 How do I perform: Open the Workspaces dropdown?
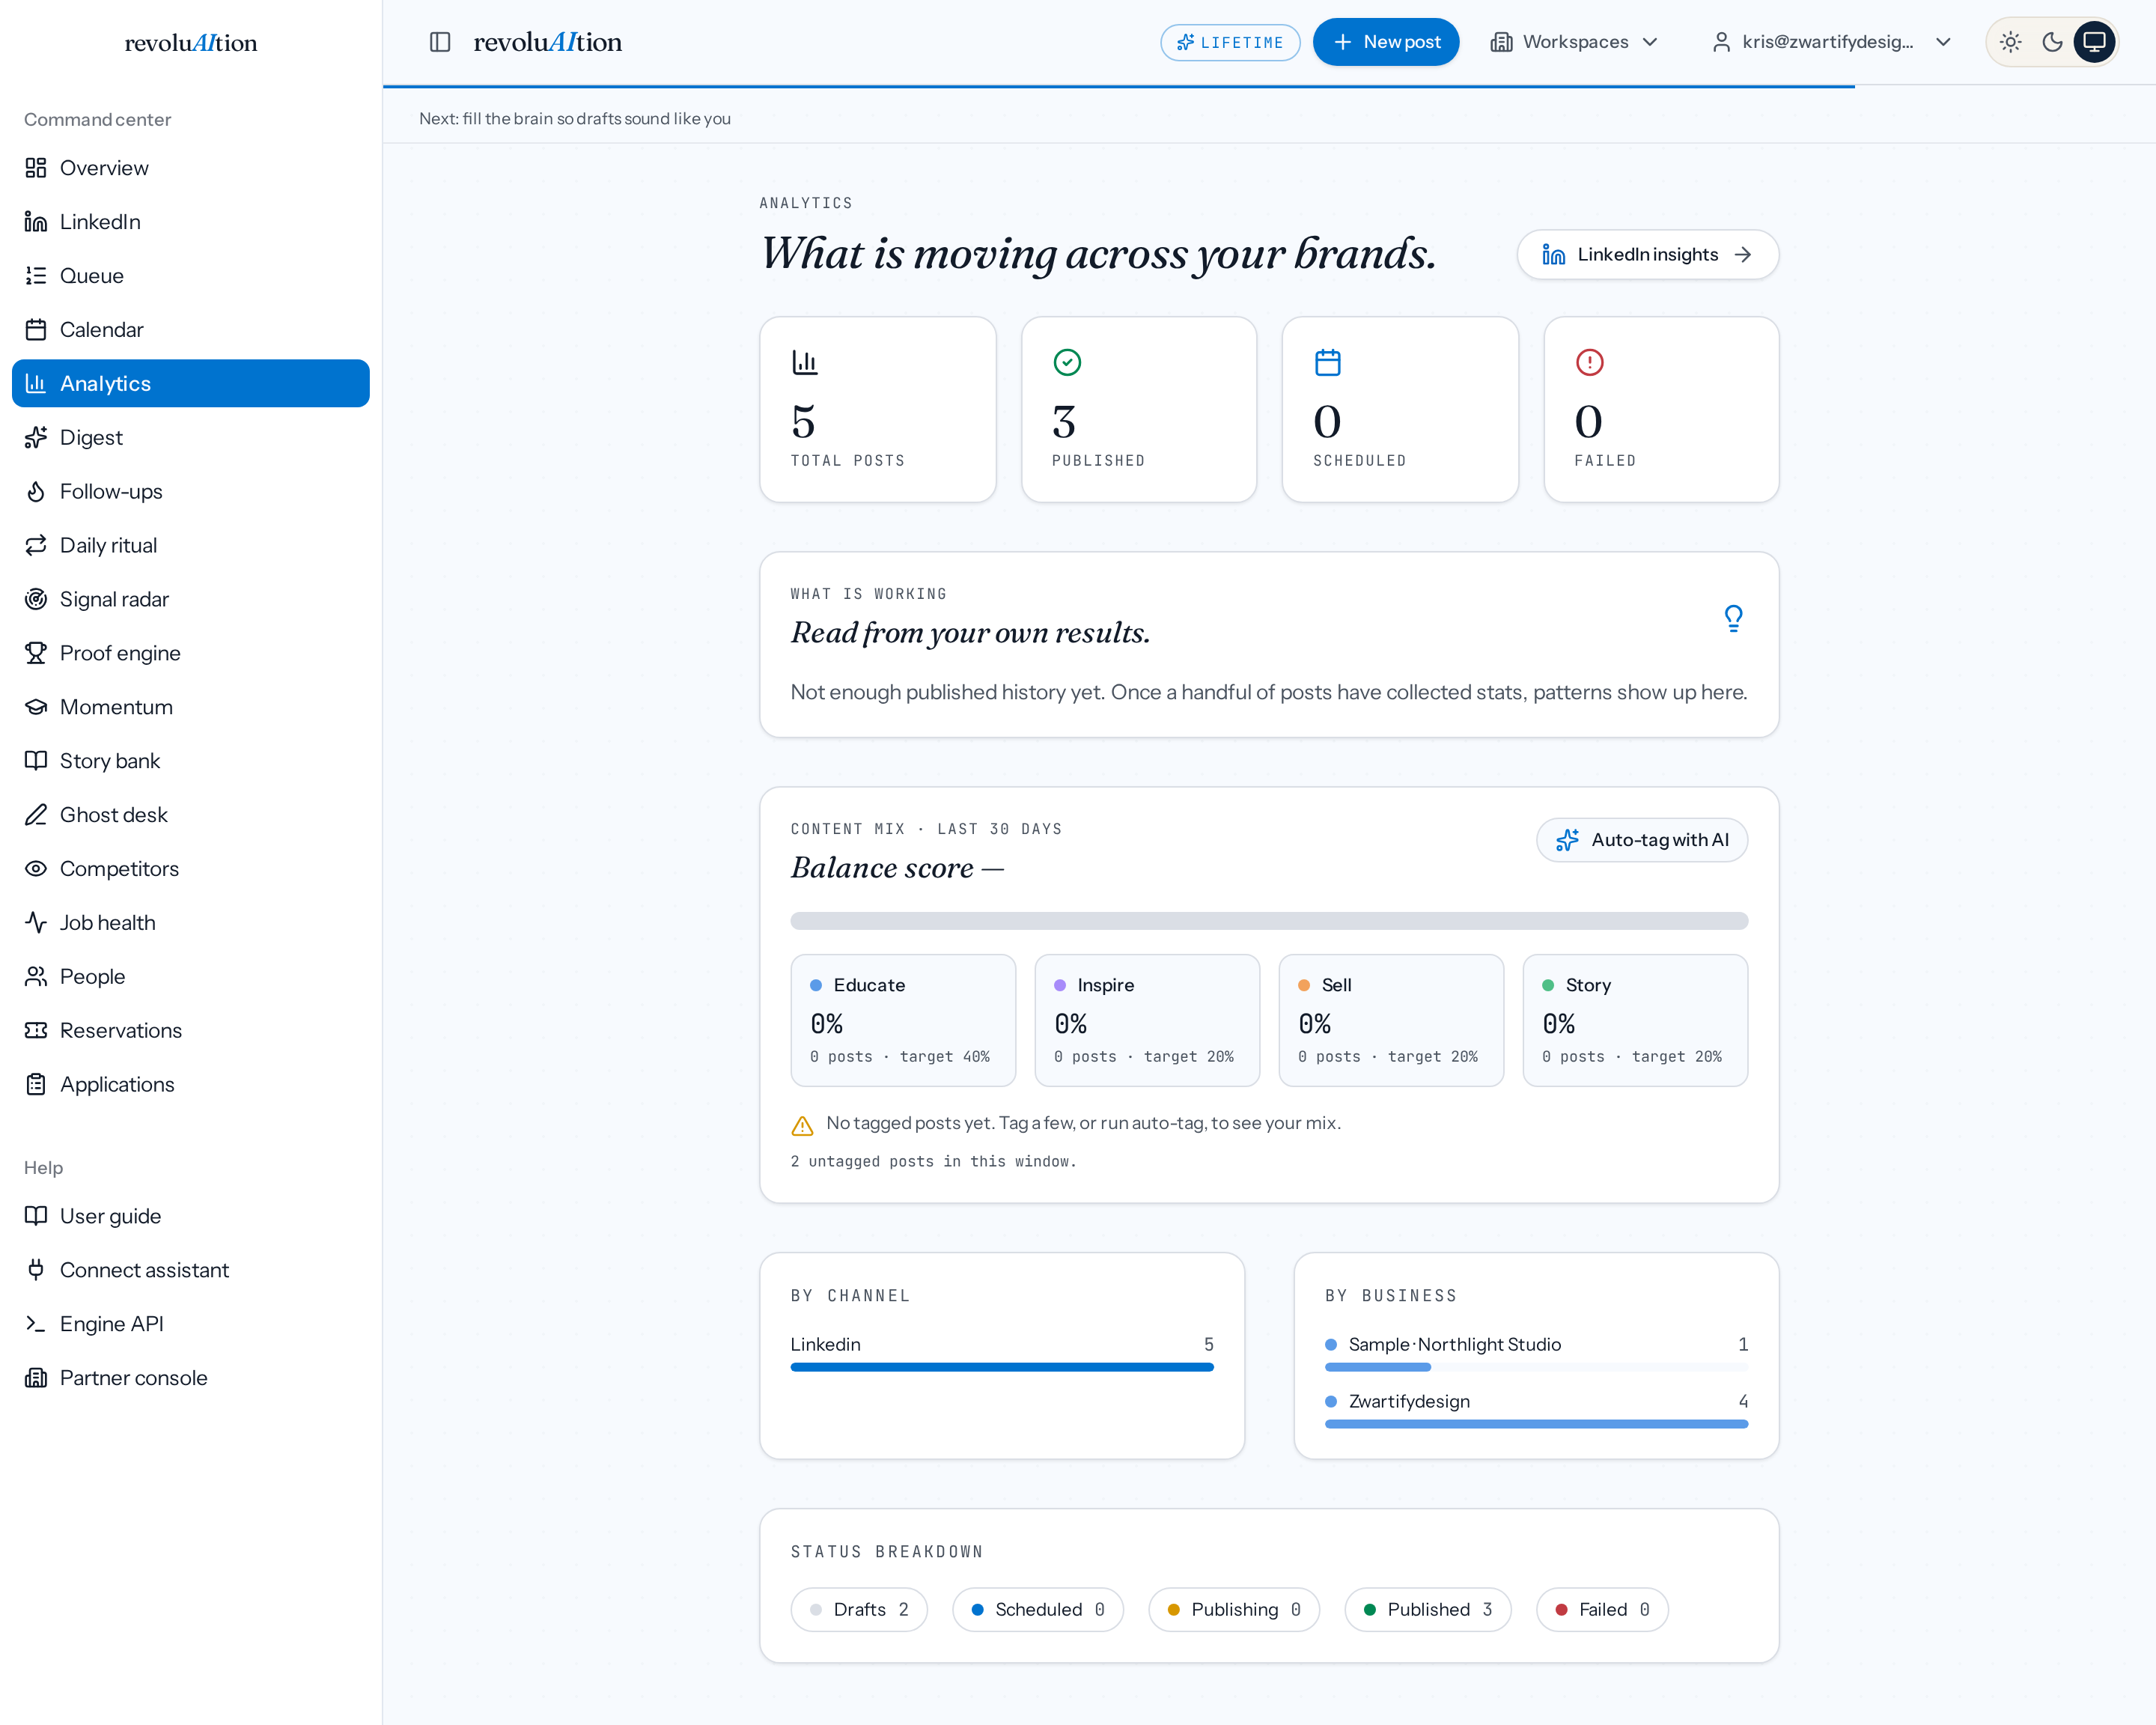[1574, 42]
